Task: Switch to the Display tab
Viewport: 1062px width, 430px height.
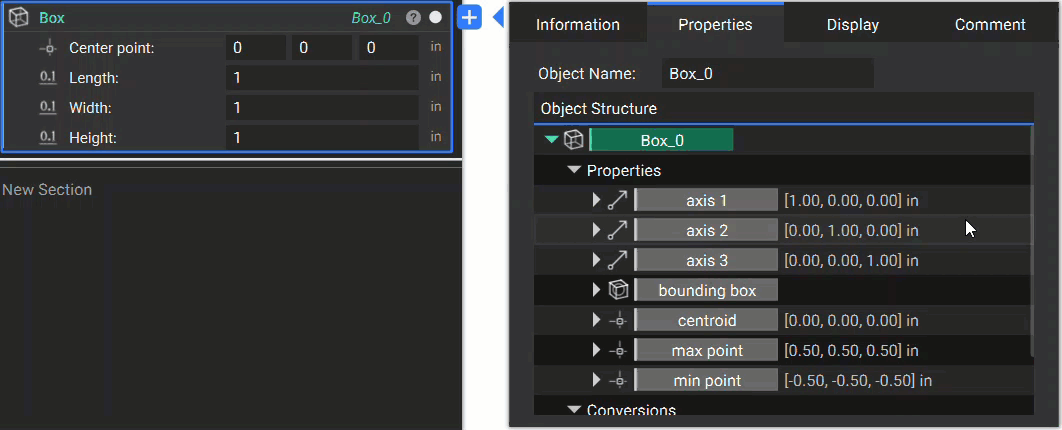Action: tap(853, 24)
